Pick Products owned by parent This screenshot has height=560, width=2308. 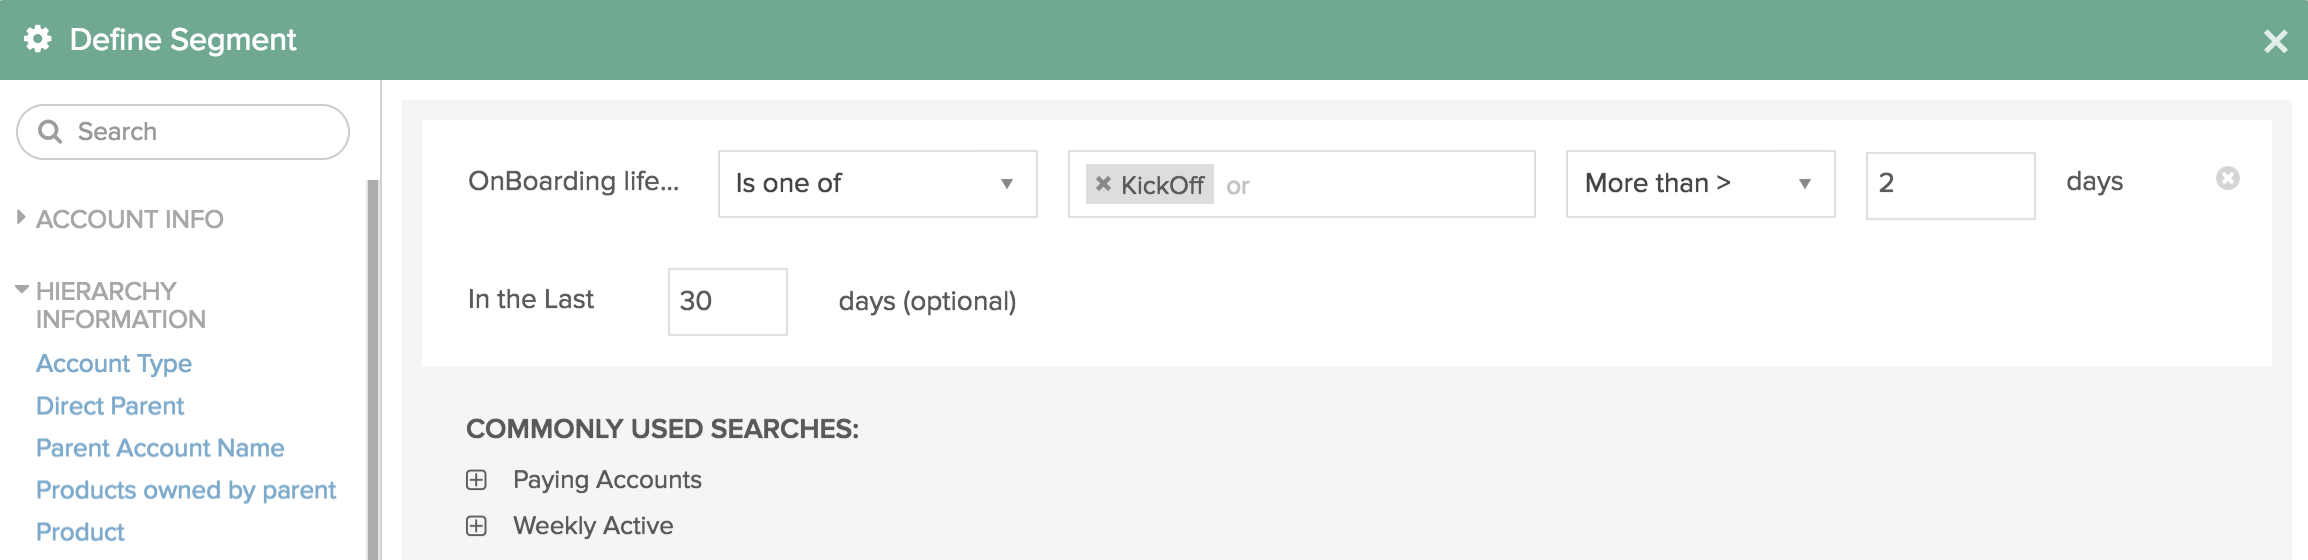(186, 490)
